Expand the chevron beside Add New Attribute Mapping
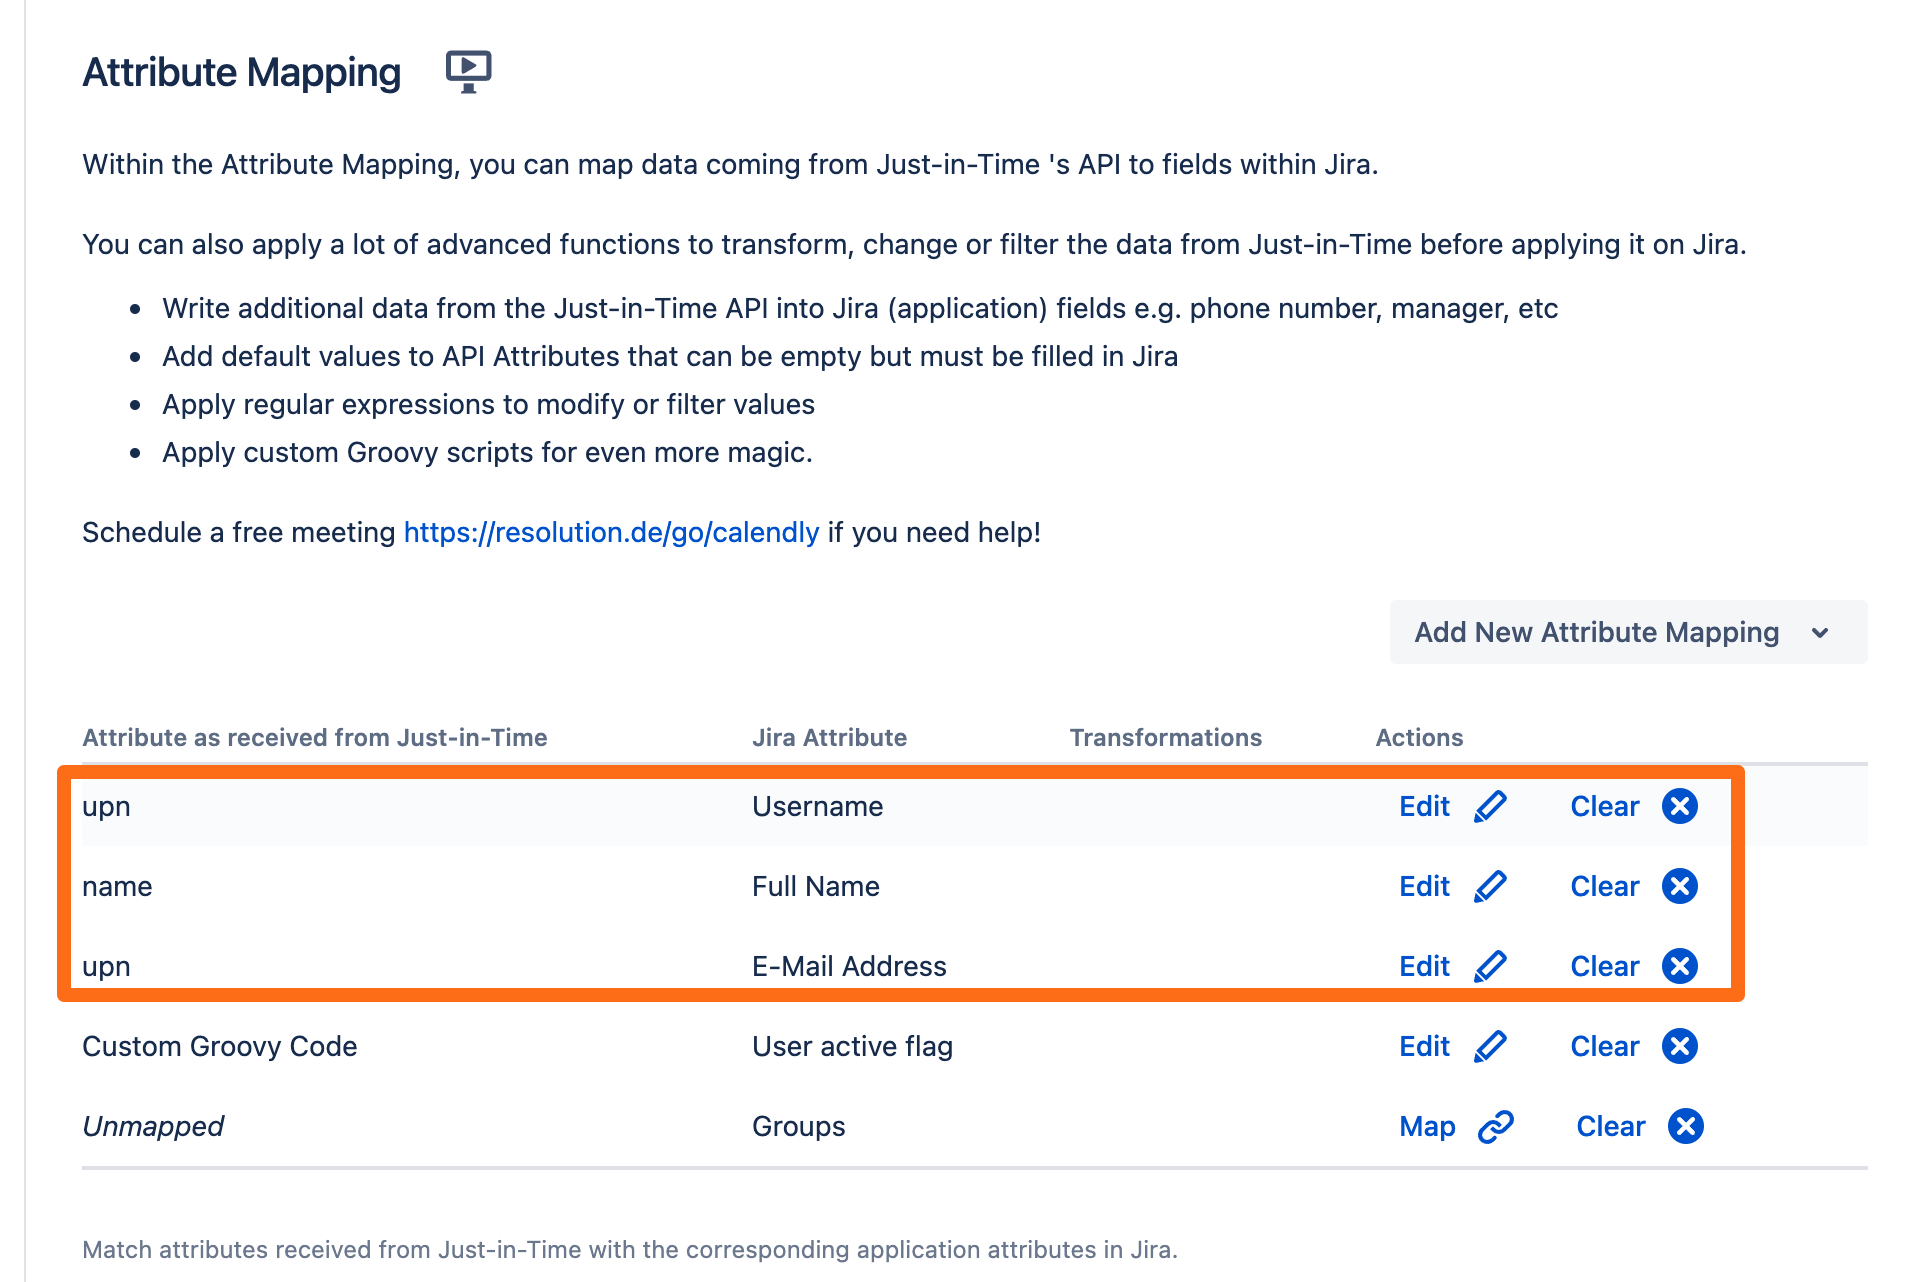 tap(1820, 633)
